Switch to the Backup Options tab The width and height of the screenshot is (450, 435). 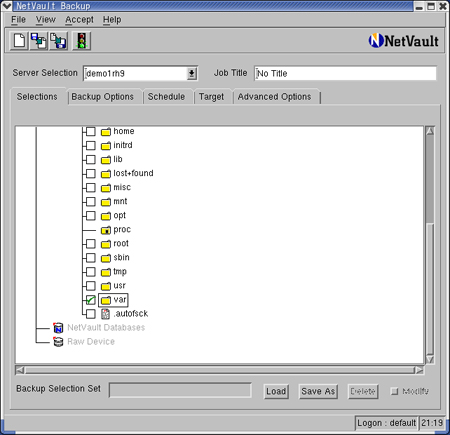102,97
